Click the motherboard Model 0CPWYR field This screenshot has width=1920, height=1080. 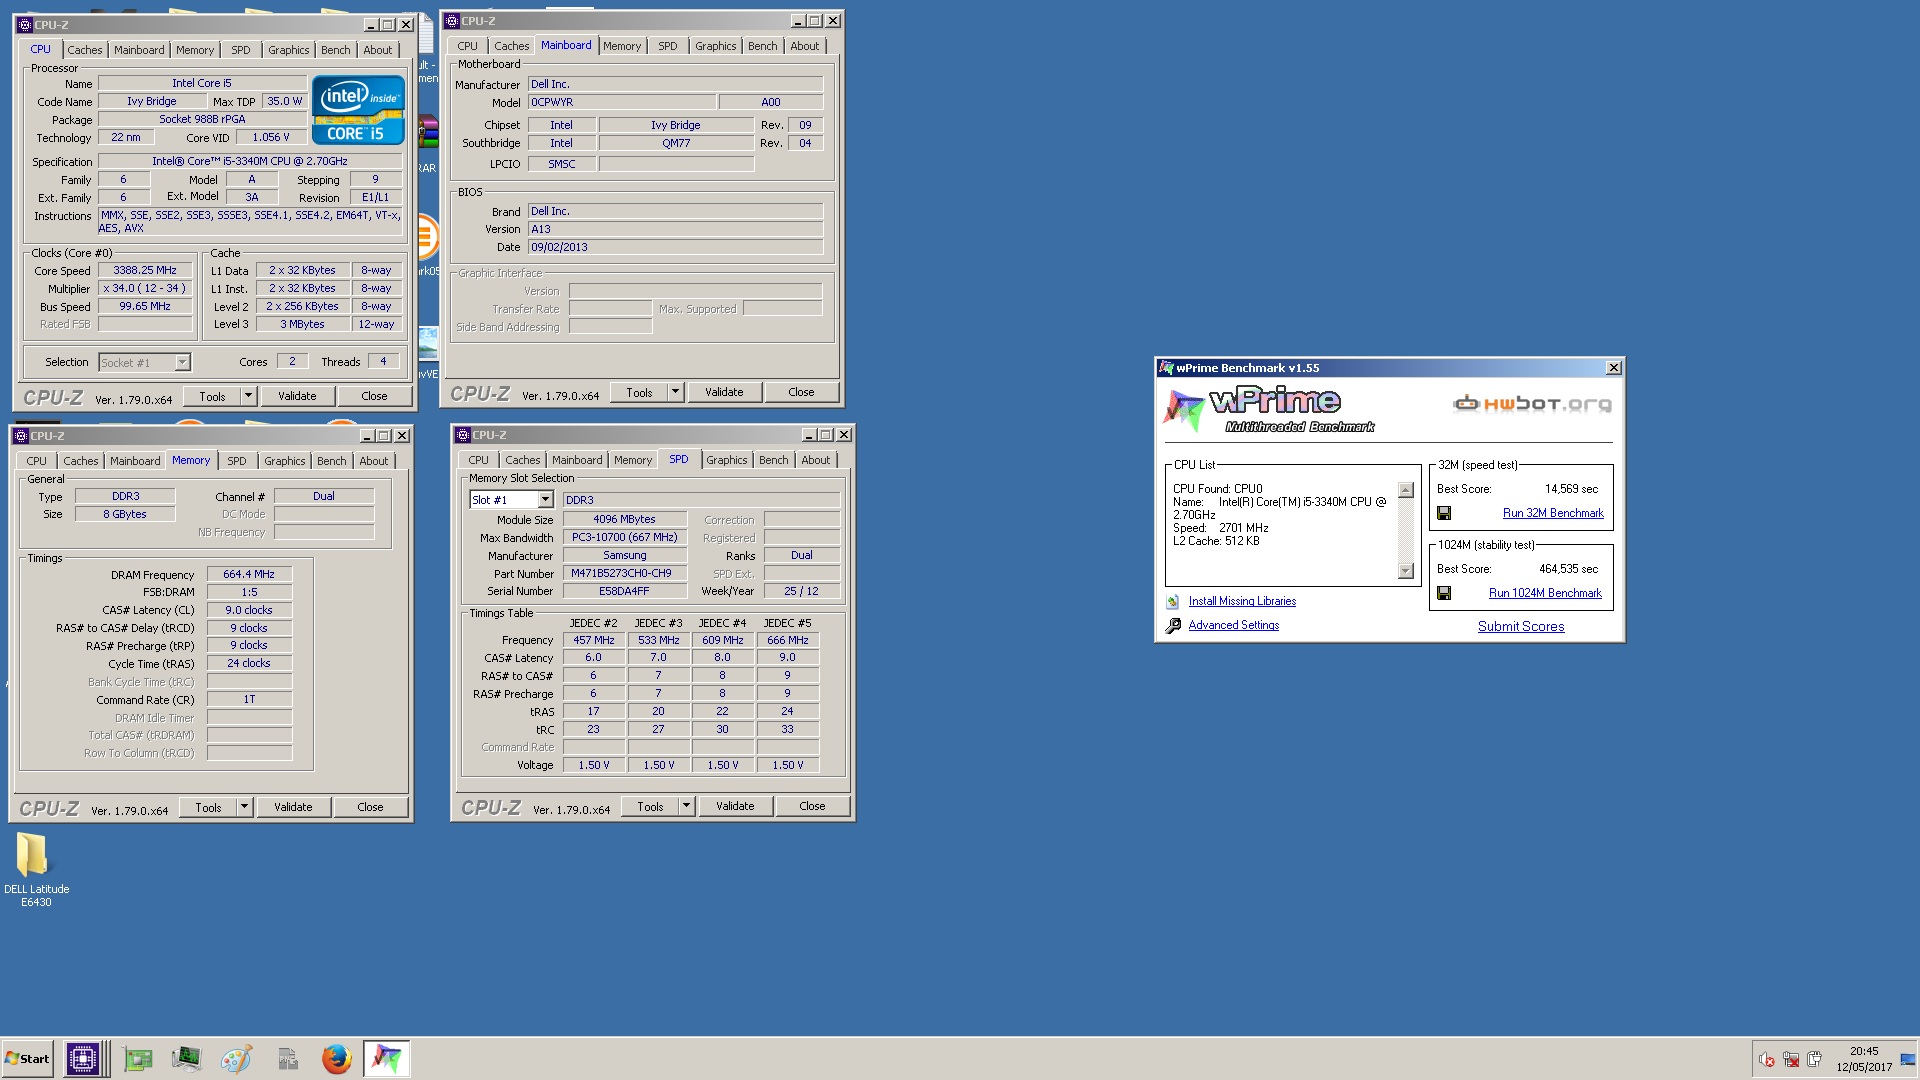click(622, 102)
